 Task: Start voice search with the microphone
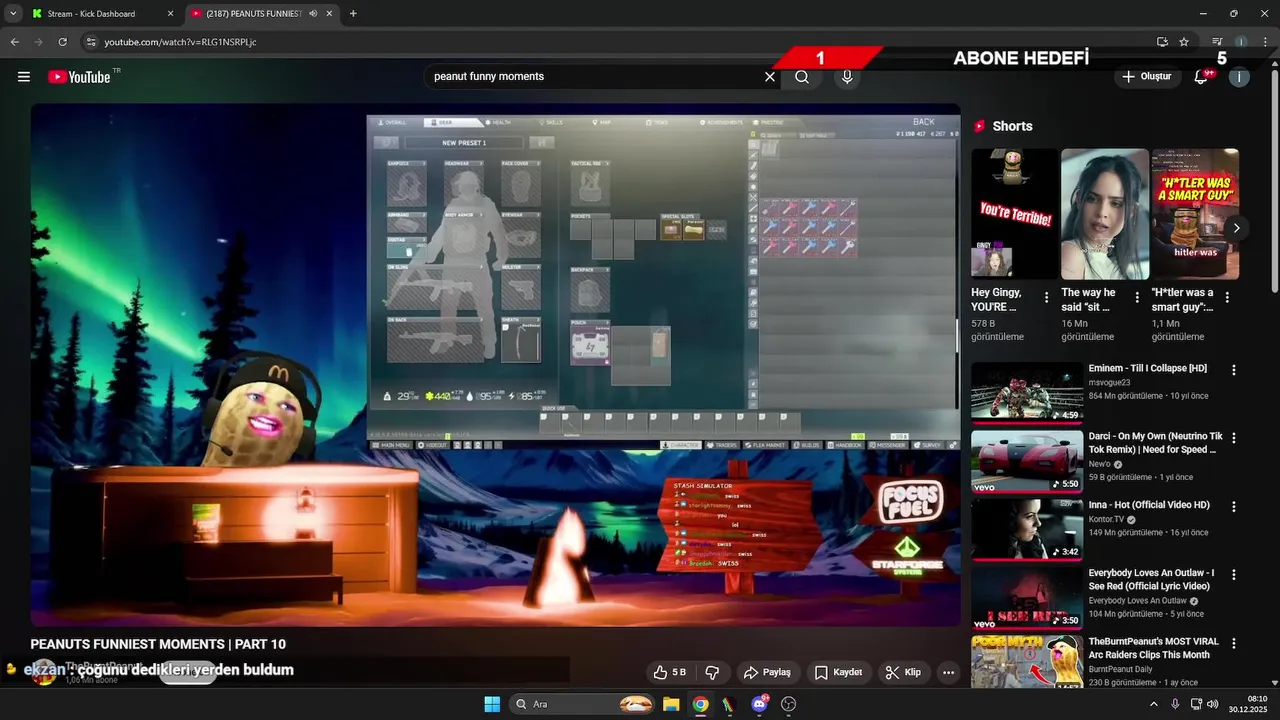coord(847,77)
